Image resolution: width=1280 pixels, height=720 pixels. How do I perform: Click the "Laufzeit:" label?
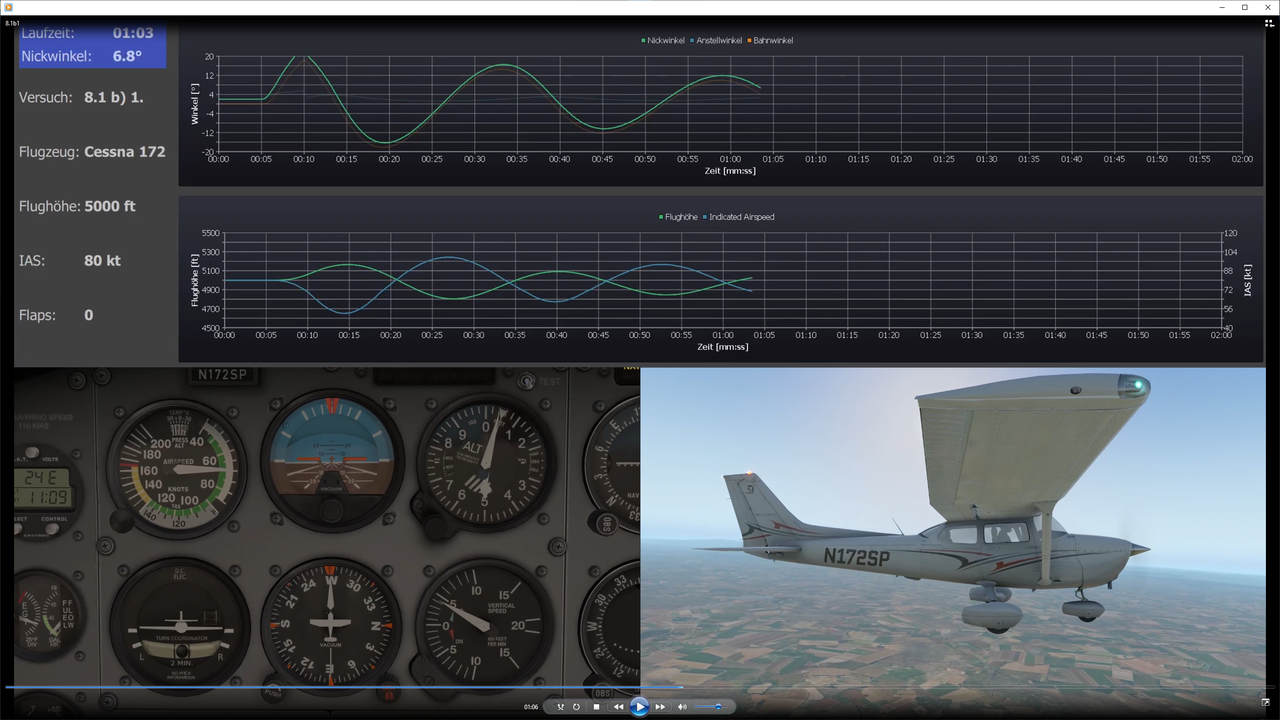pyautogui.click(x=48, y=34)
